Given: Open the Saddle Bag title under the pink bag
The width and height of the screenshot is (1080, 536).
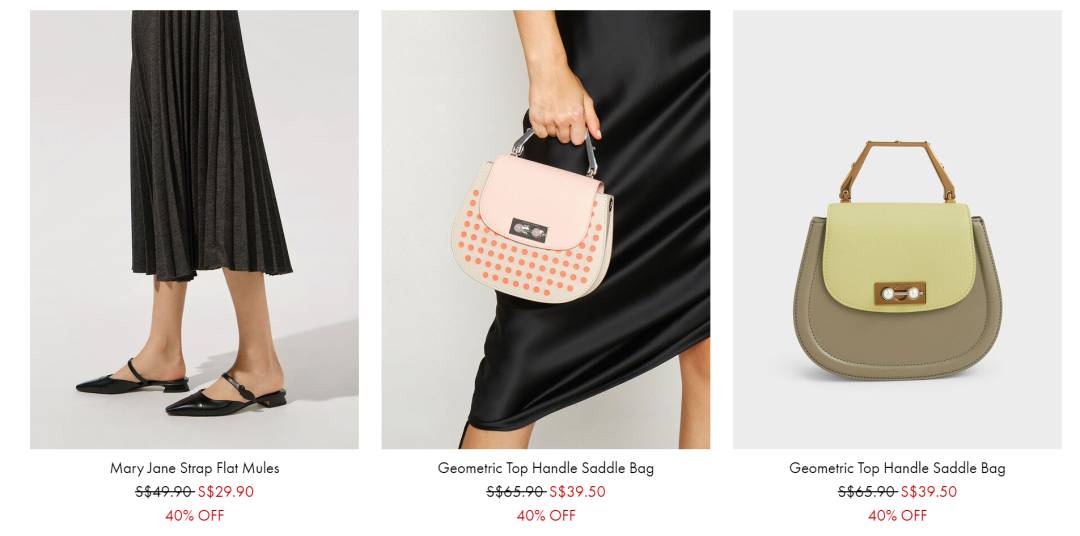Looking at the screenshot, I should (x=546, y=468).
